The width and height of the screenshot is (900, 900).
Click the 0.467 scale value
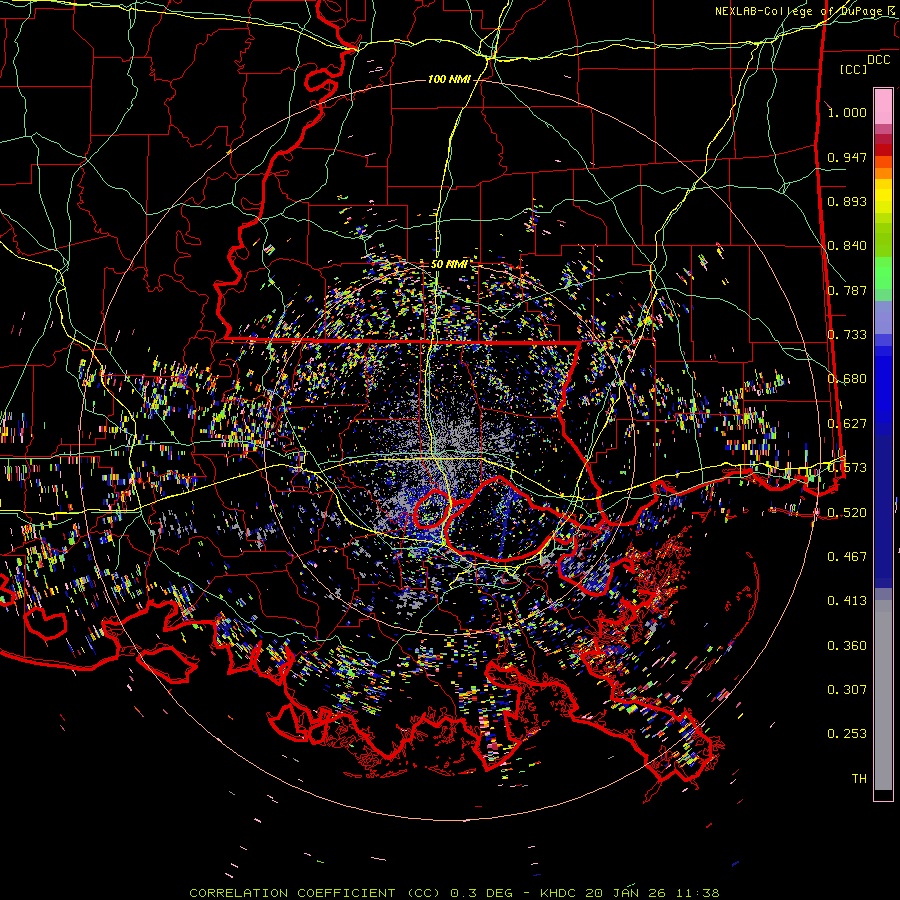coord(847,557)
